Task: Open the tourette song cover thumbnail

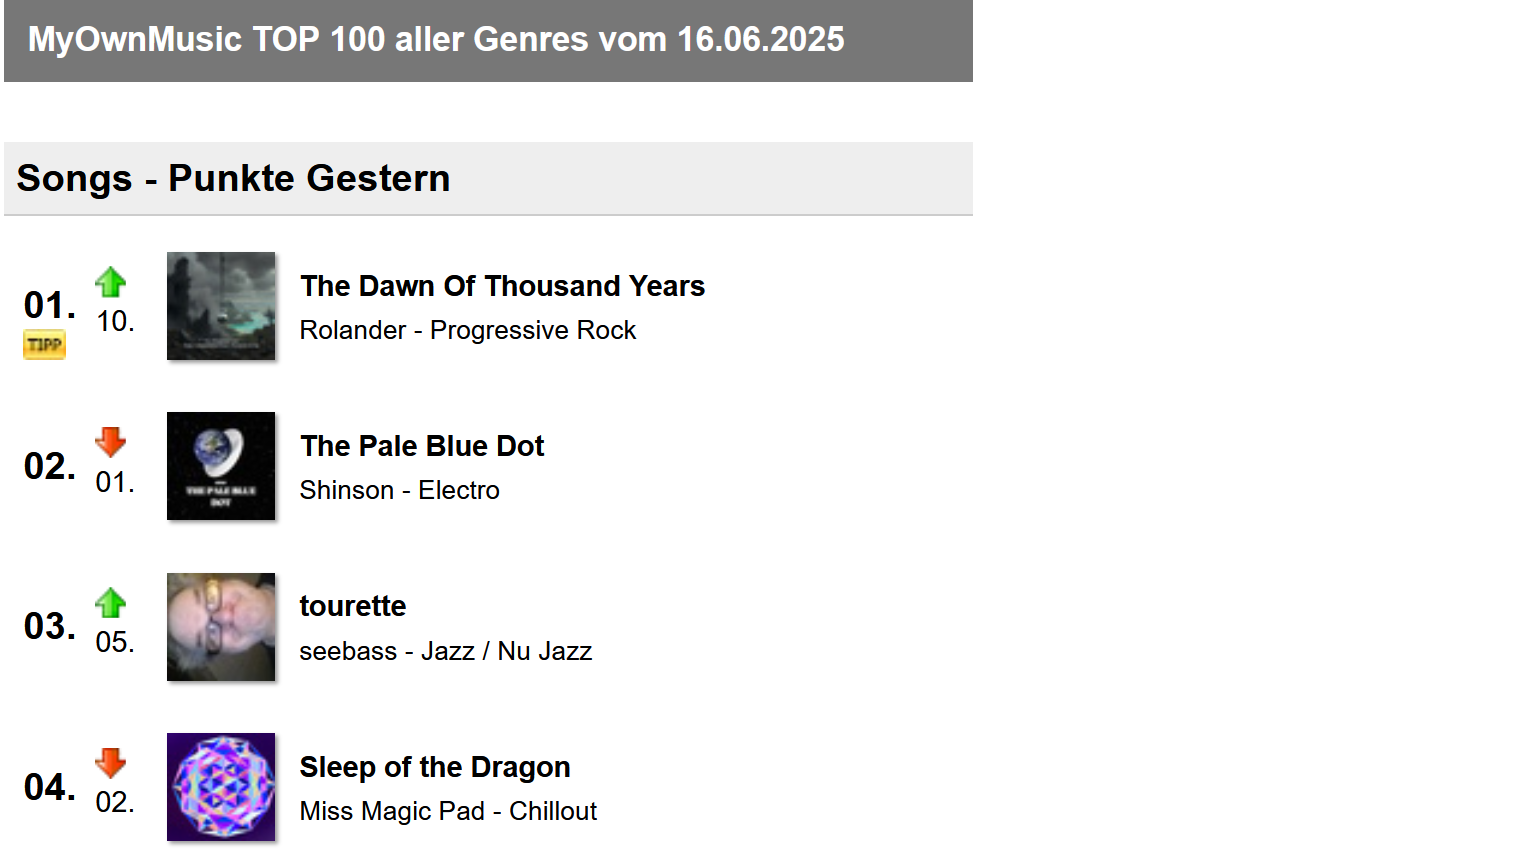Action: tap(221, 627)
